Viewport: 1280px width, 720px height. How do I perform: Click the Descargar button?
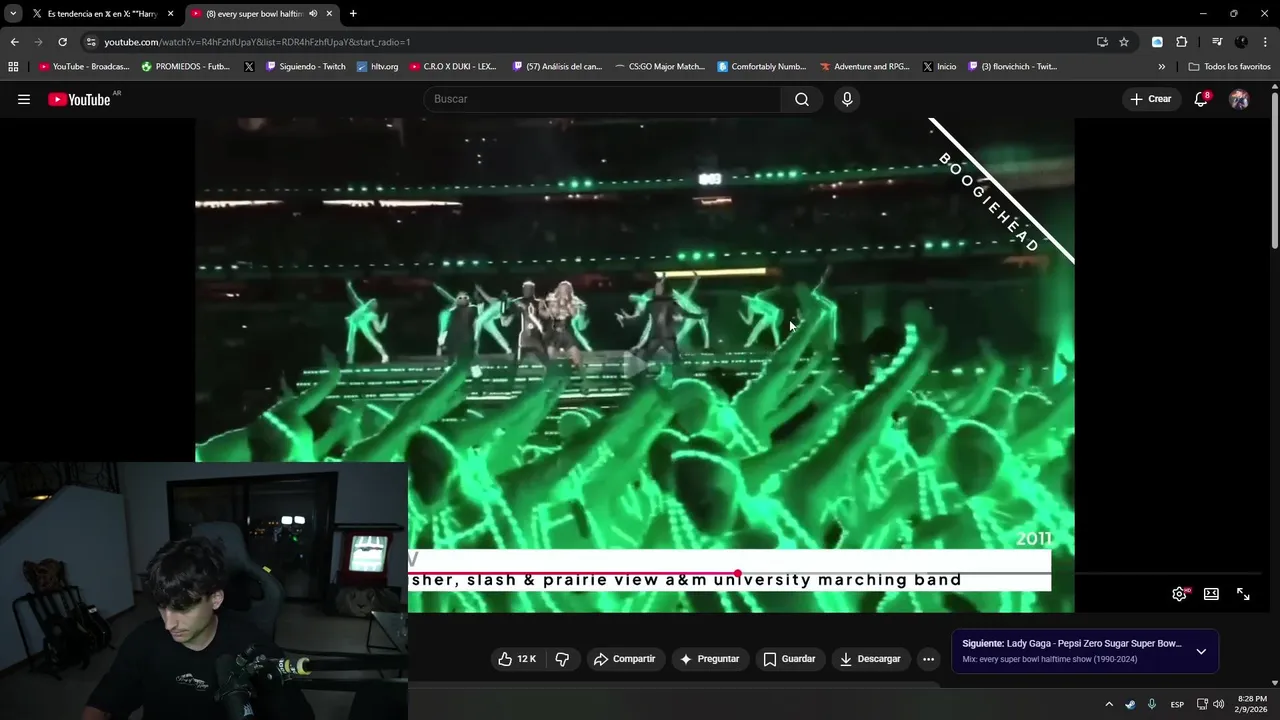[870, 659]
